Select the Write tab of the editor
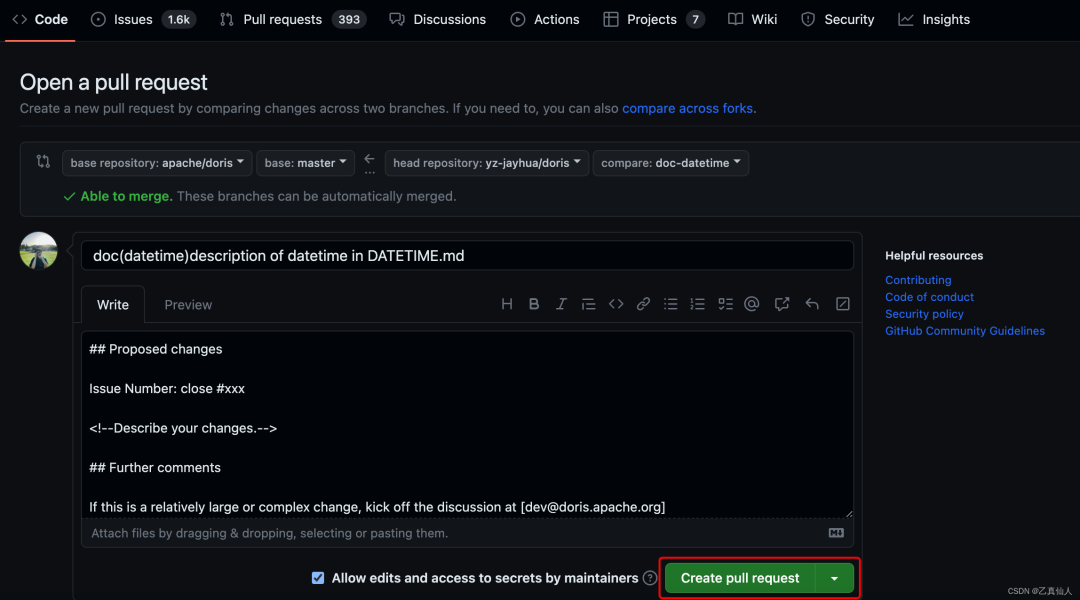The image size is (1080, 600). coord(113,304)
